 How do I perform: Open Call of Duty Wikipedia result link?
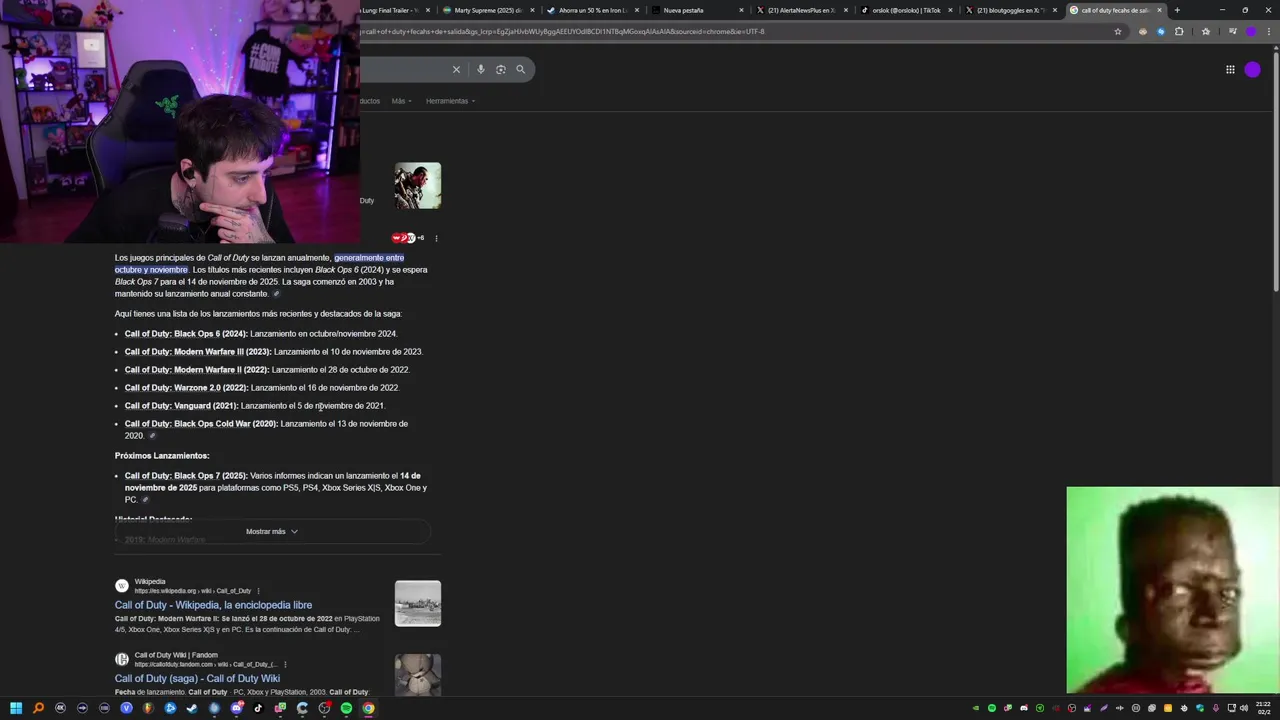[x=213, y=605]
